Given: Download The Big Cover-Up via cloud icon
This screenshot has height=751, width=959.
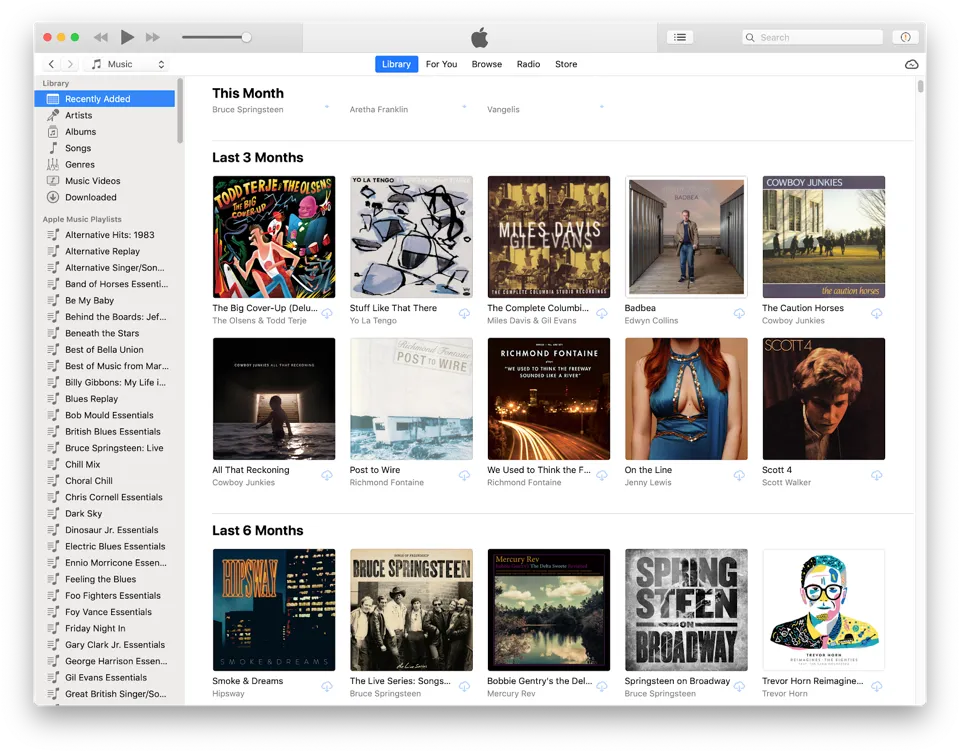Looking at the screenshot, I should pos(327,314).
